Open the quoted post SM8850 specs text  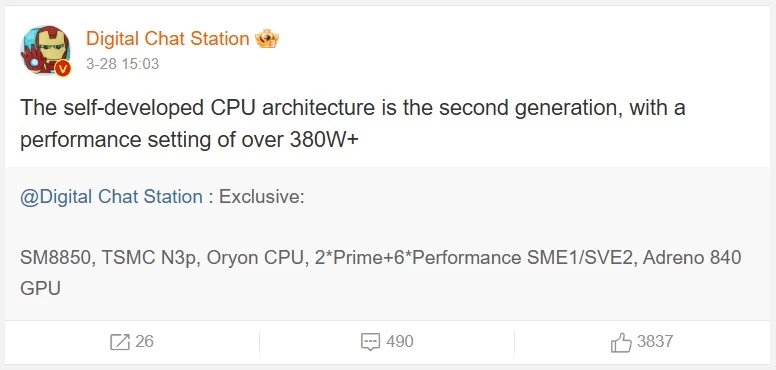(381, 273)
